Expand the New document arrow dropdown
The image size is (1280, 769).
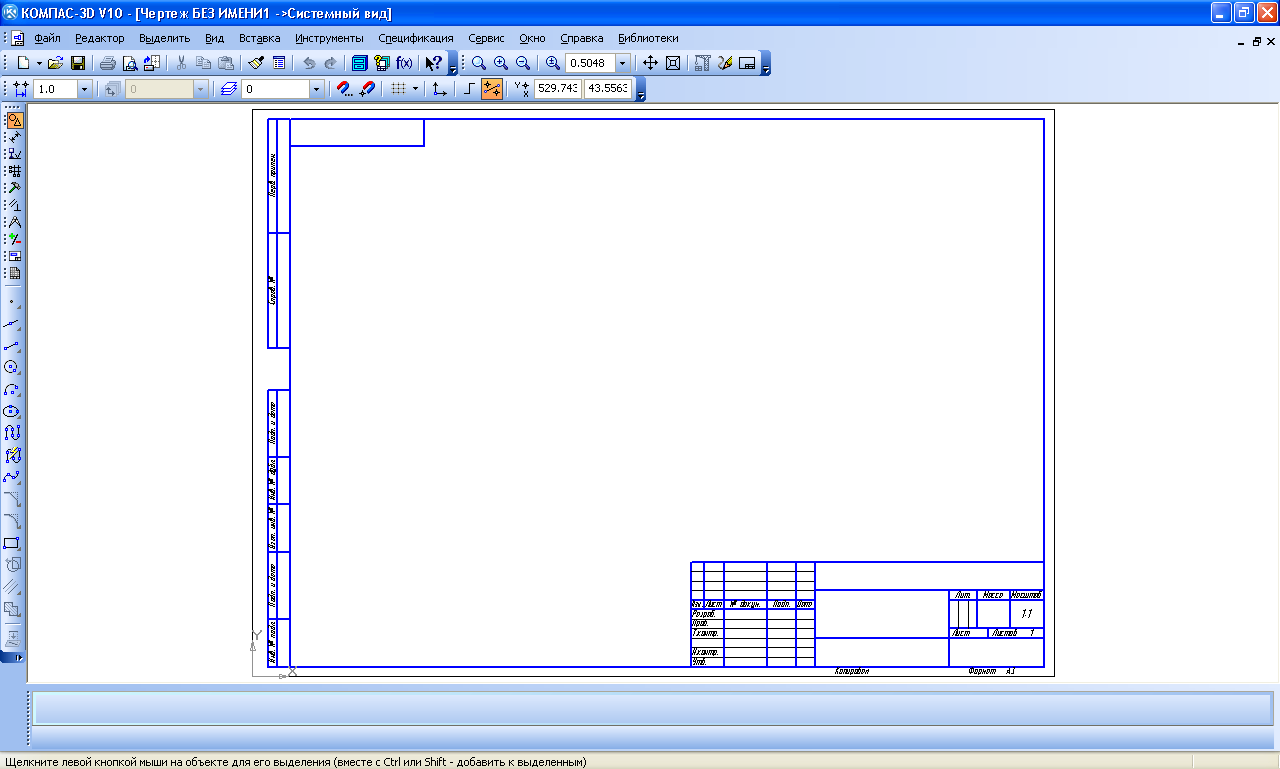pyautogui.click(x=39, y=63)
